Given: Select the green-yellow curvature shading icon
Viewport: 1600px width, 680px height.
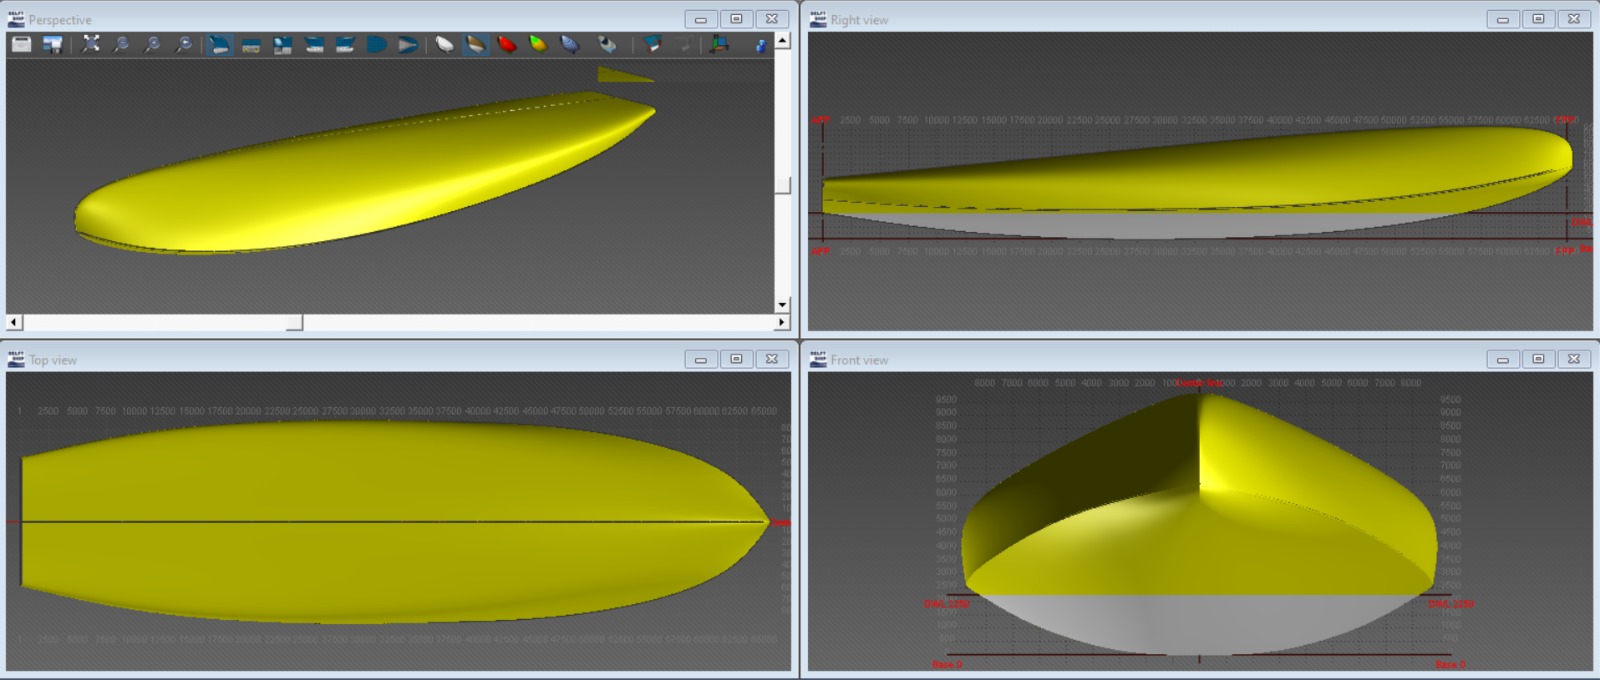Looking at the screenshot, I should pyautogui.click(x=538, y=44).
